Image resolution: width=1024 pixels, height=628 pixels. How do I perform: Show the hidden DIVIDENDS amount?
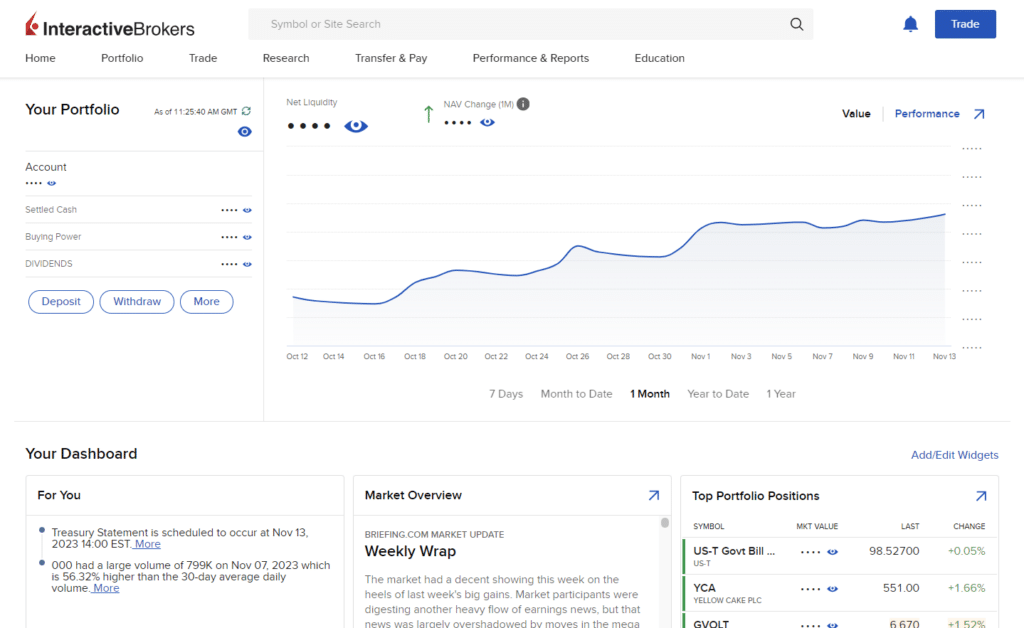click(x=248, y=264)
